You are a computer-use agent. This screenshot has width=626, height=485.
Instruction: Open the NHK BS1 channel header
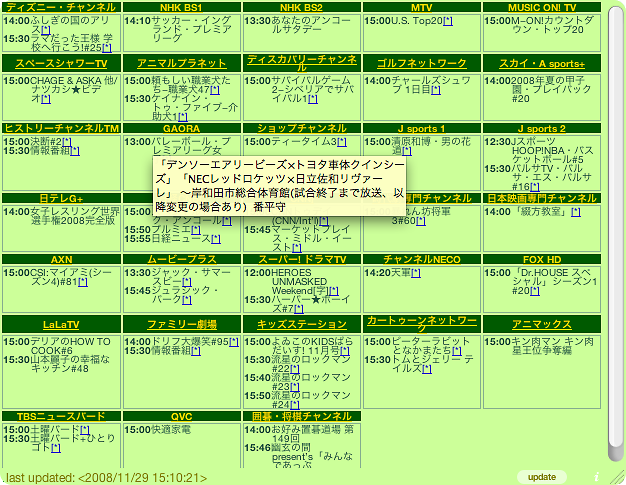pyautogui.click(x=180, y=7)
